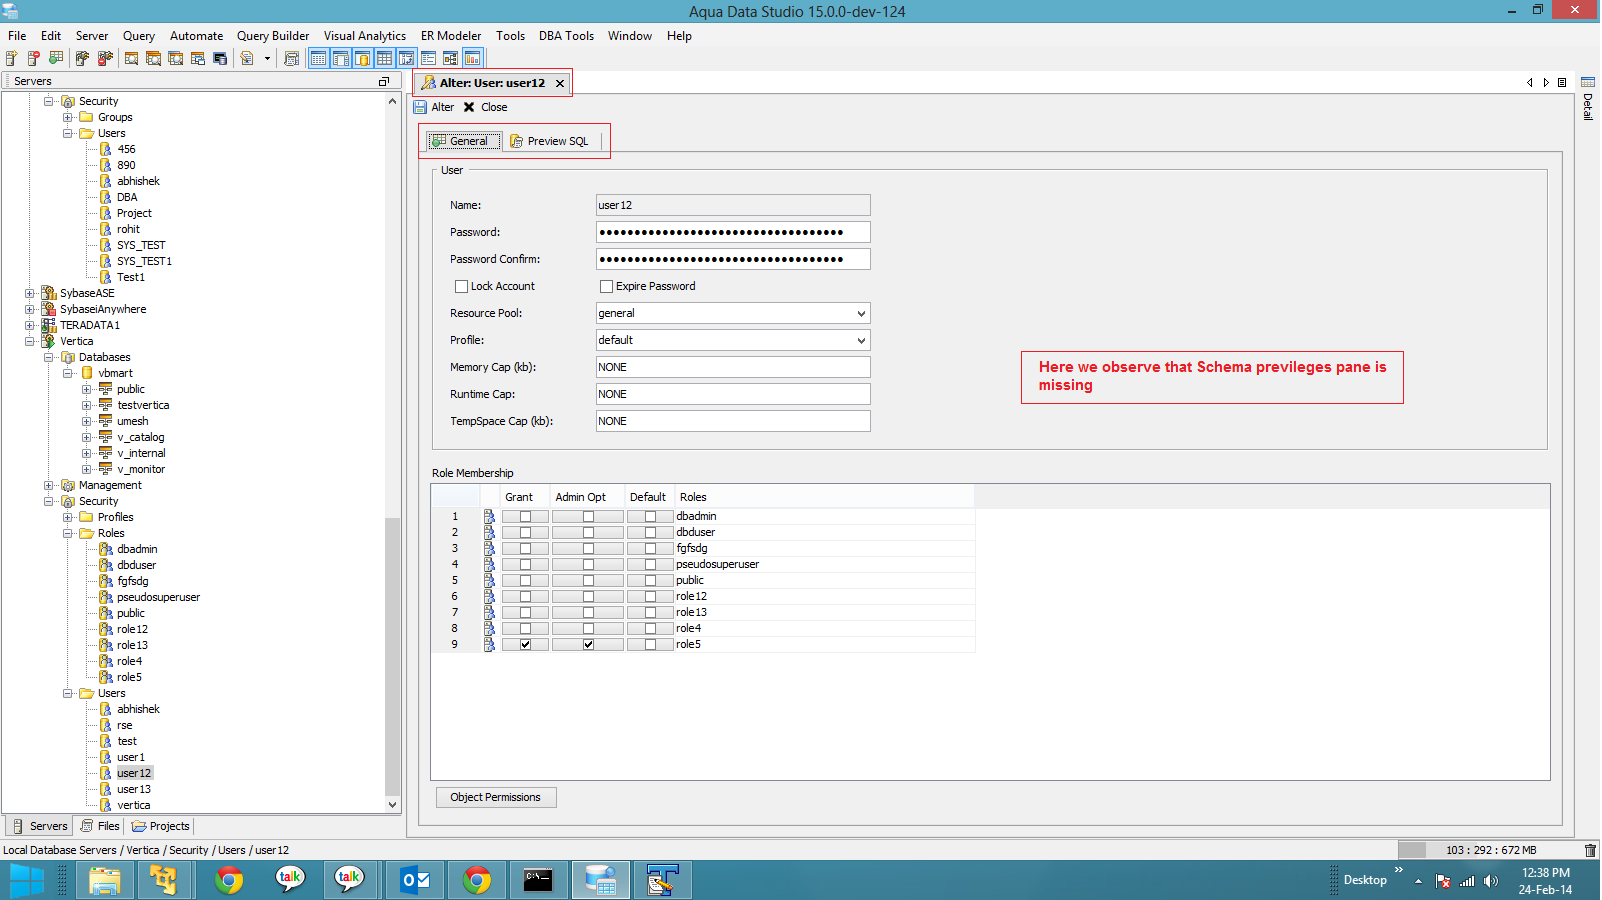
Task: Open Outlook from the taskbar
Action: pos(414,880)
